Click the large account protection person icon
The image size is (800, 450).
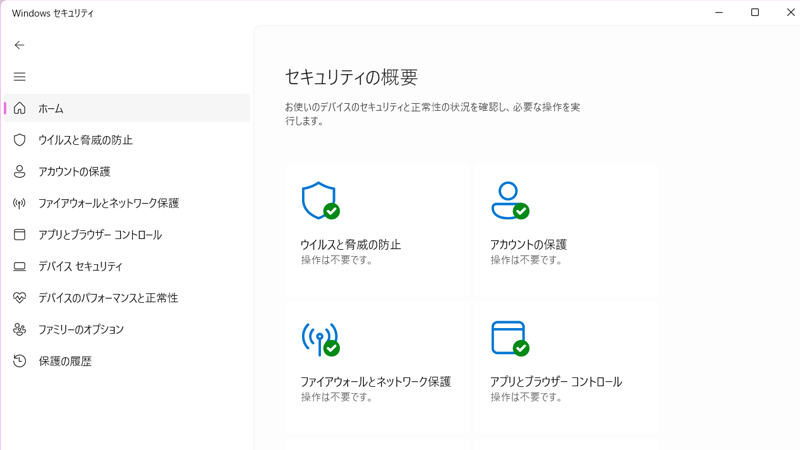click(x=510, y=201)
